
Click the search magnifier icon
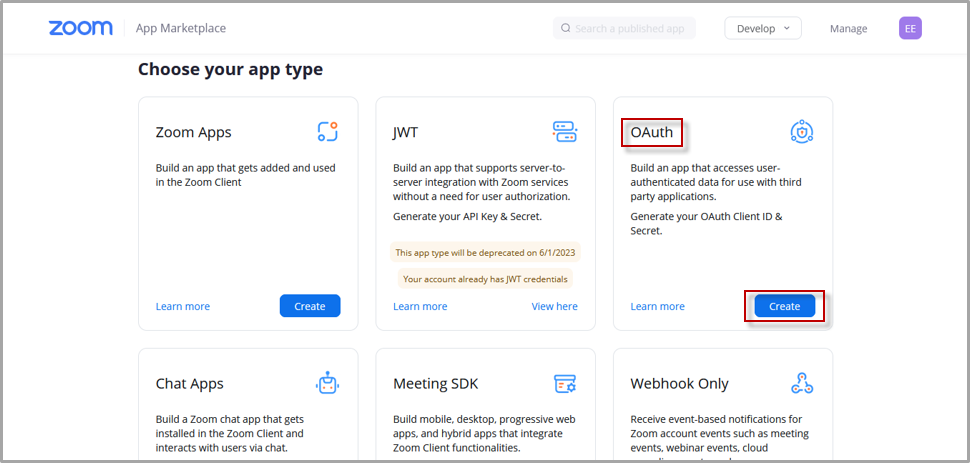pos(565,28)
